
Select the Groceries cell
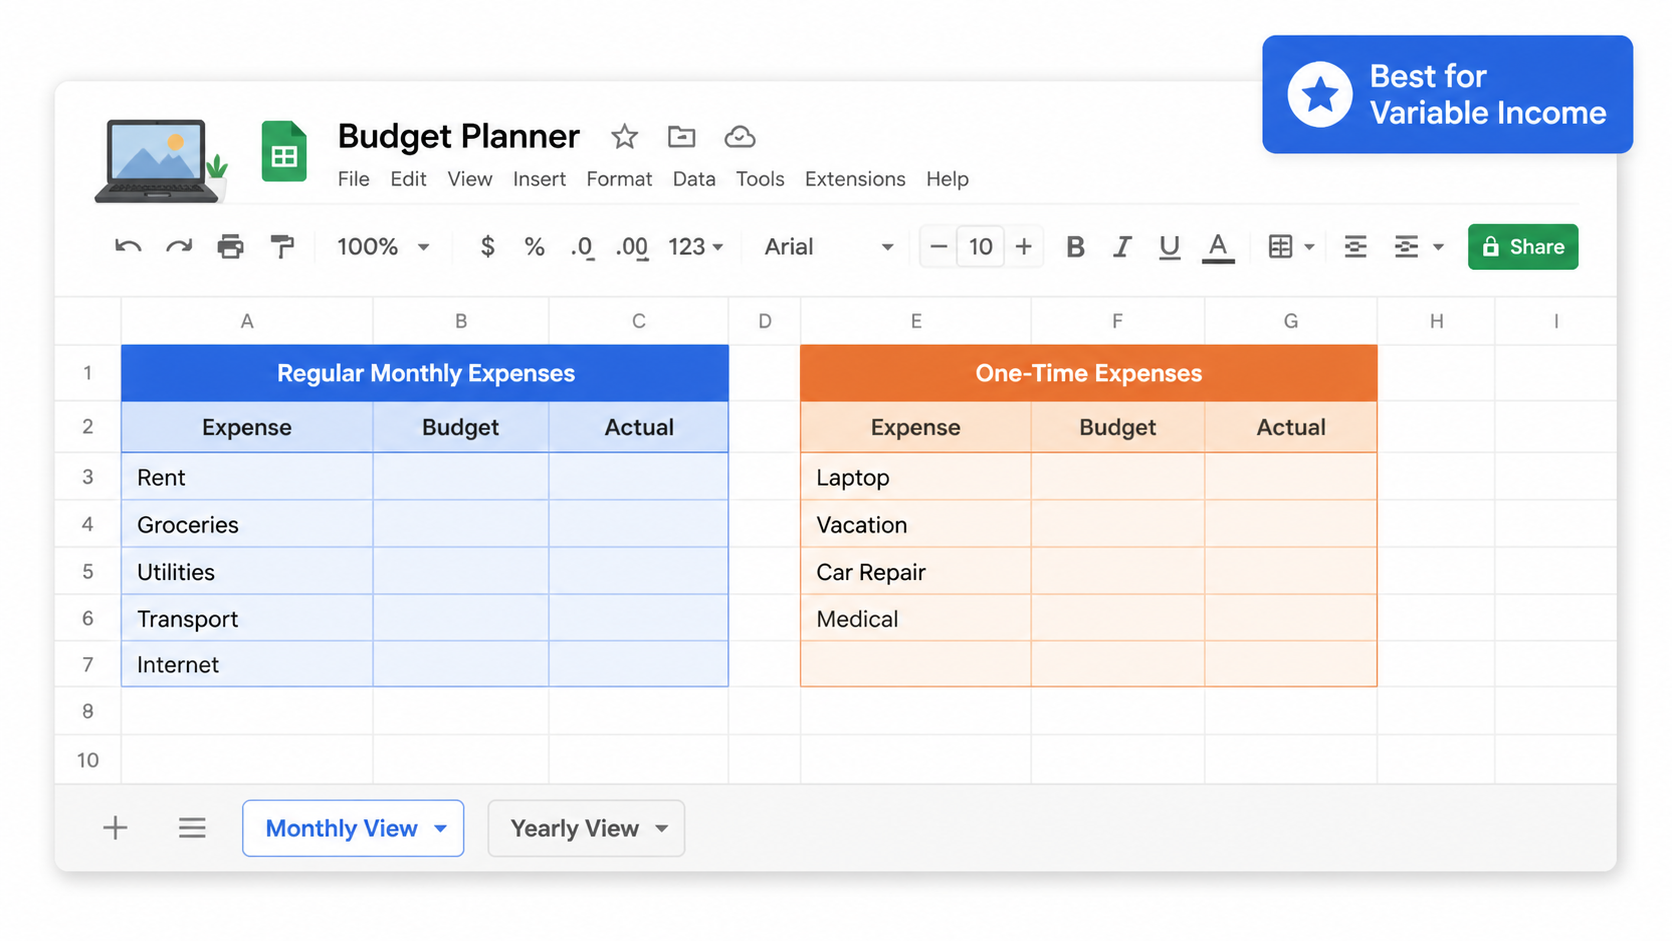coord(247,524)
